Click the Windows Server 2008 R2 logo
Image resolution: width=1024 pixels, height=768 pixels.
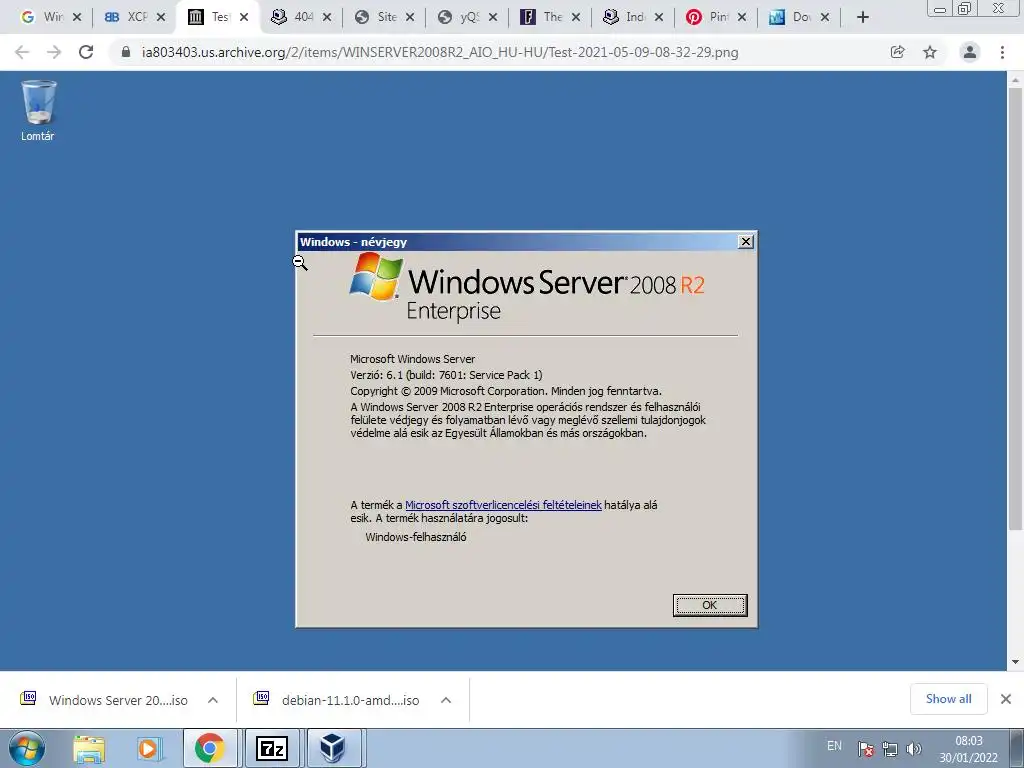click(x=527, y=287)
